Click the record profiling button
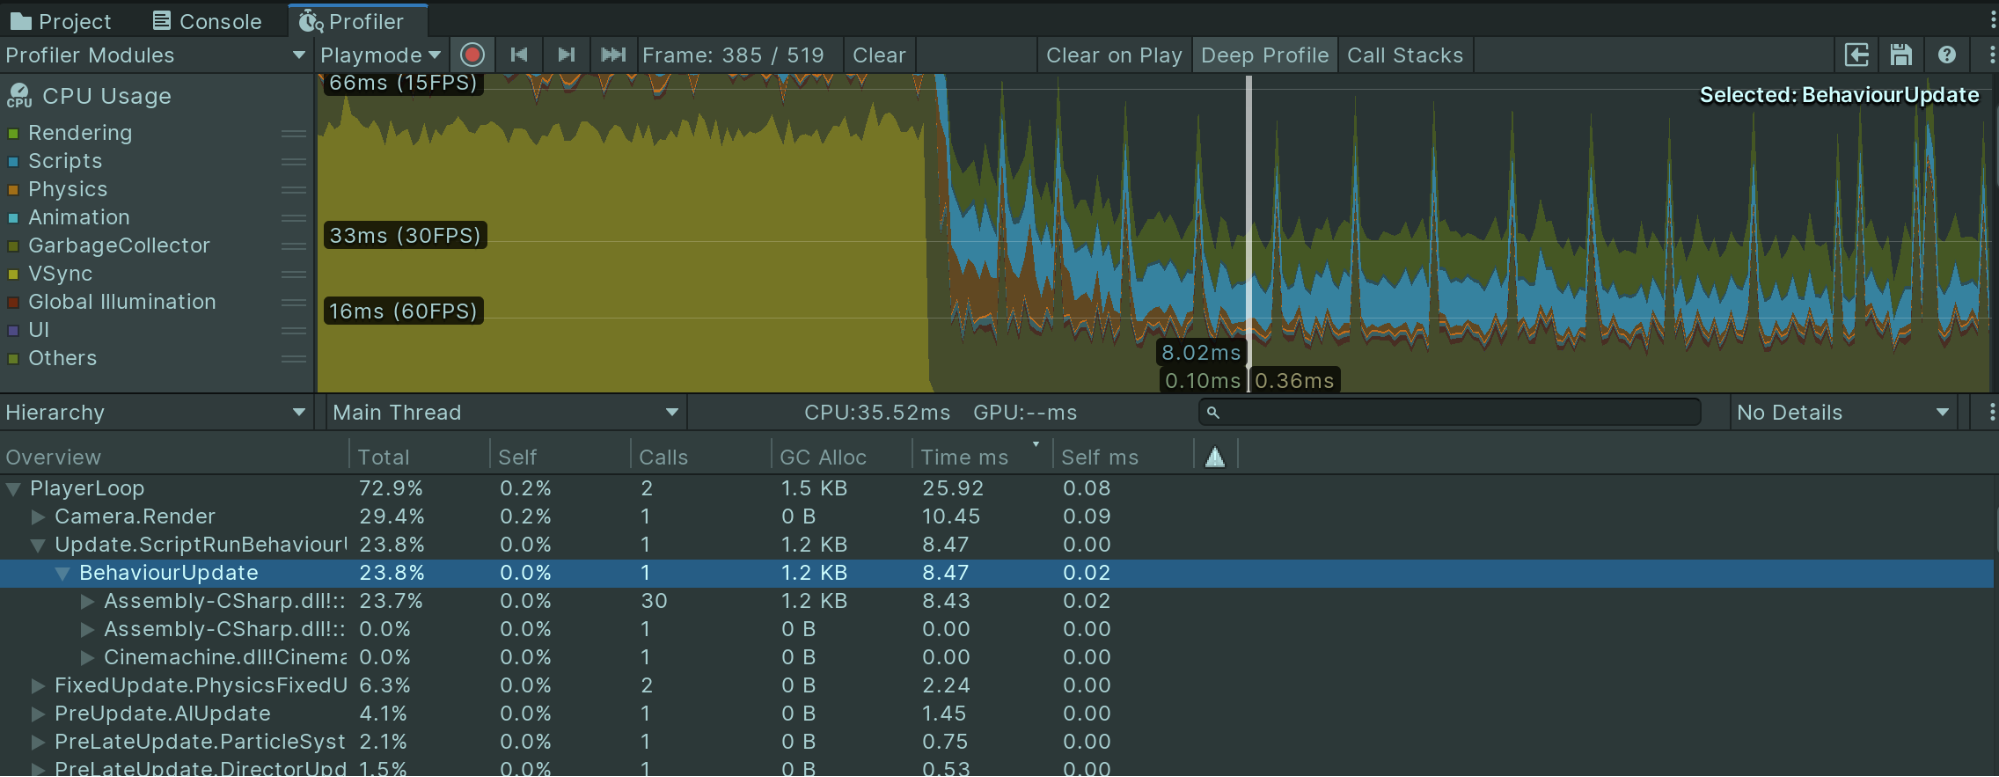The image size is (1999, 777). (x=473, y=55)
